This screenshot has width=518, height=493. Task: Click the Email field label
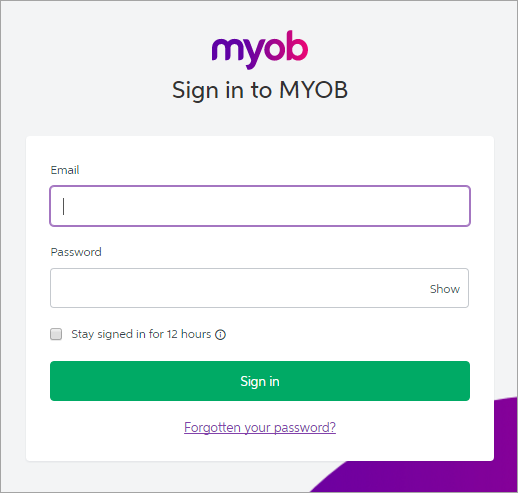pyautogui.click(x=65, y=170)
